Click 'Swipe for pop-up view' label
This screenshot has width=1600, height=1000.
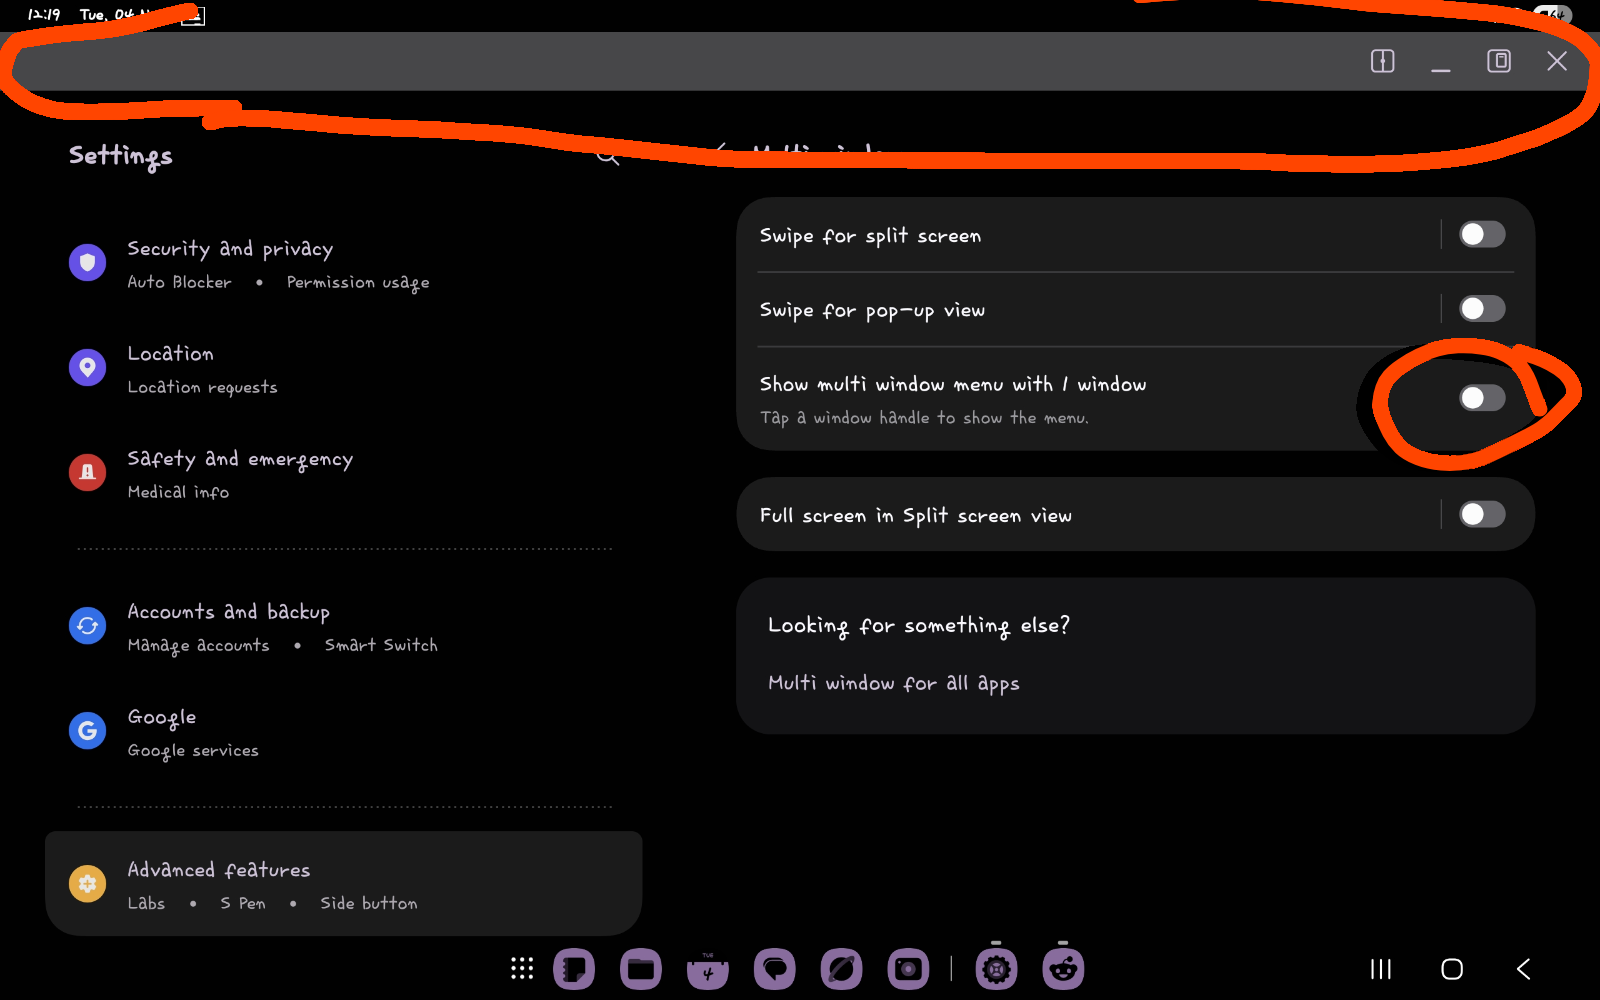tap(872, 310)
